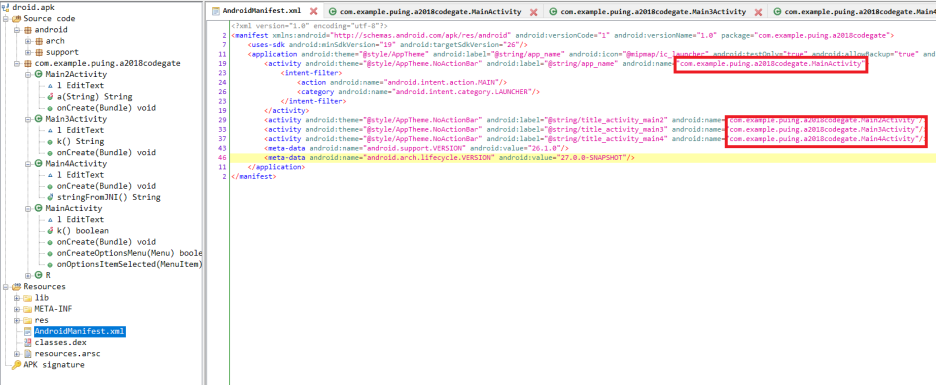Image resolution: width=936 pixels, height=385 pixels.
Task: Click the class icon on the MainActivity tab
Action: pyautogui.click(x=332, y=11)
